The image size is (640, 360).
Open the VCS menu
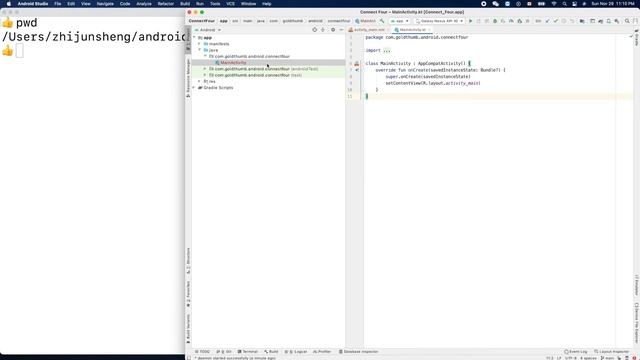(230, 4)
